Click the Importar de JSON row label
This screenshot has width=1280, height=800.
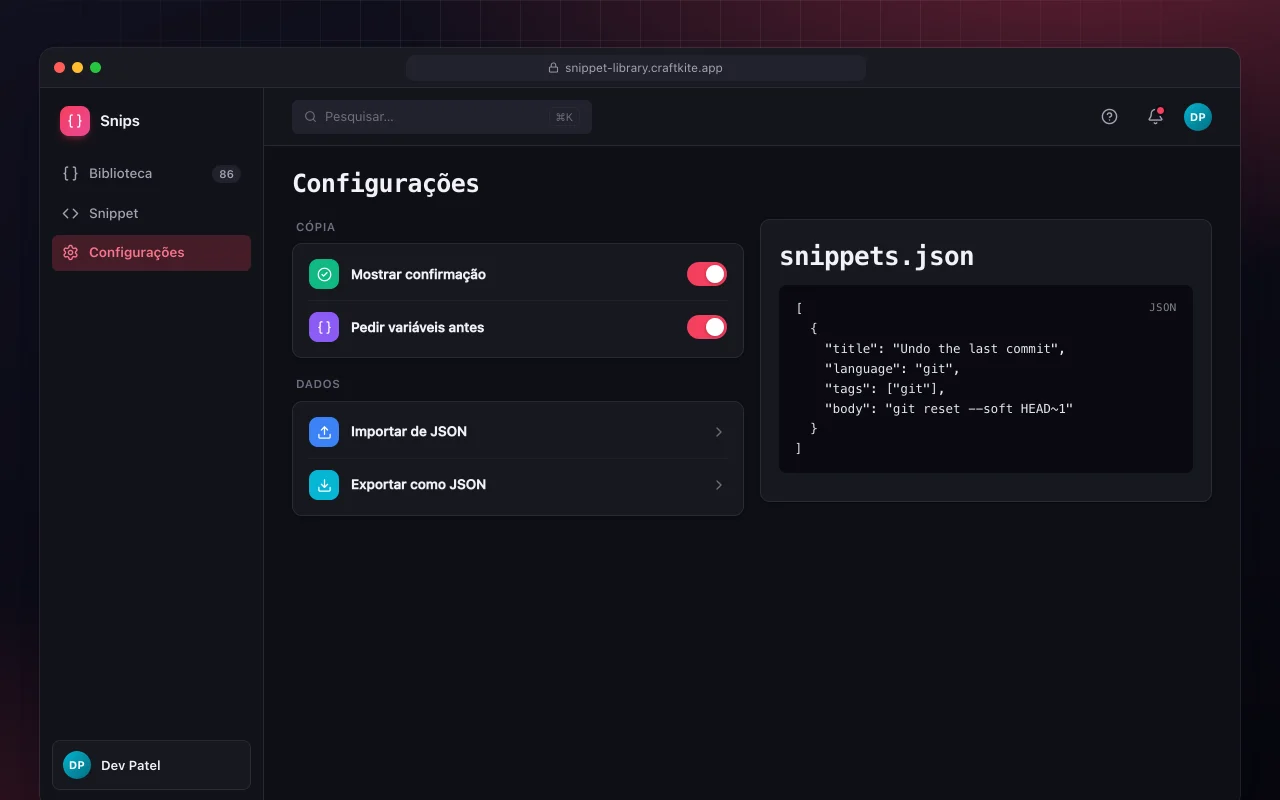coord(409,432)
